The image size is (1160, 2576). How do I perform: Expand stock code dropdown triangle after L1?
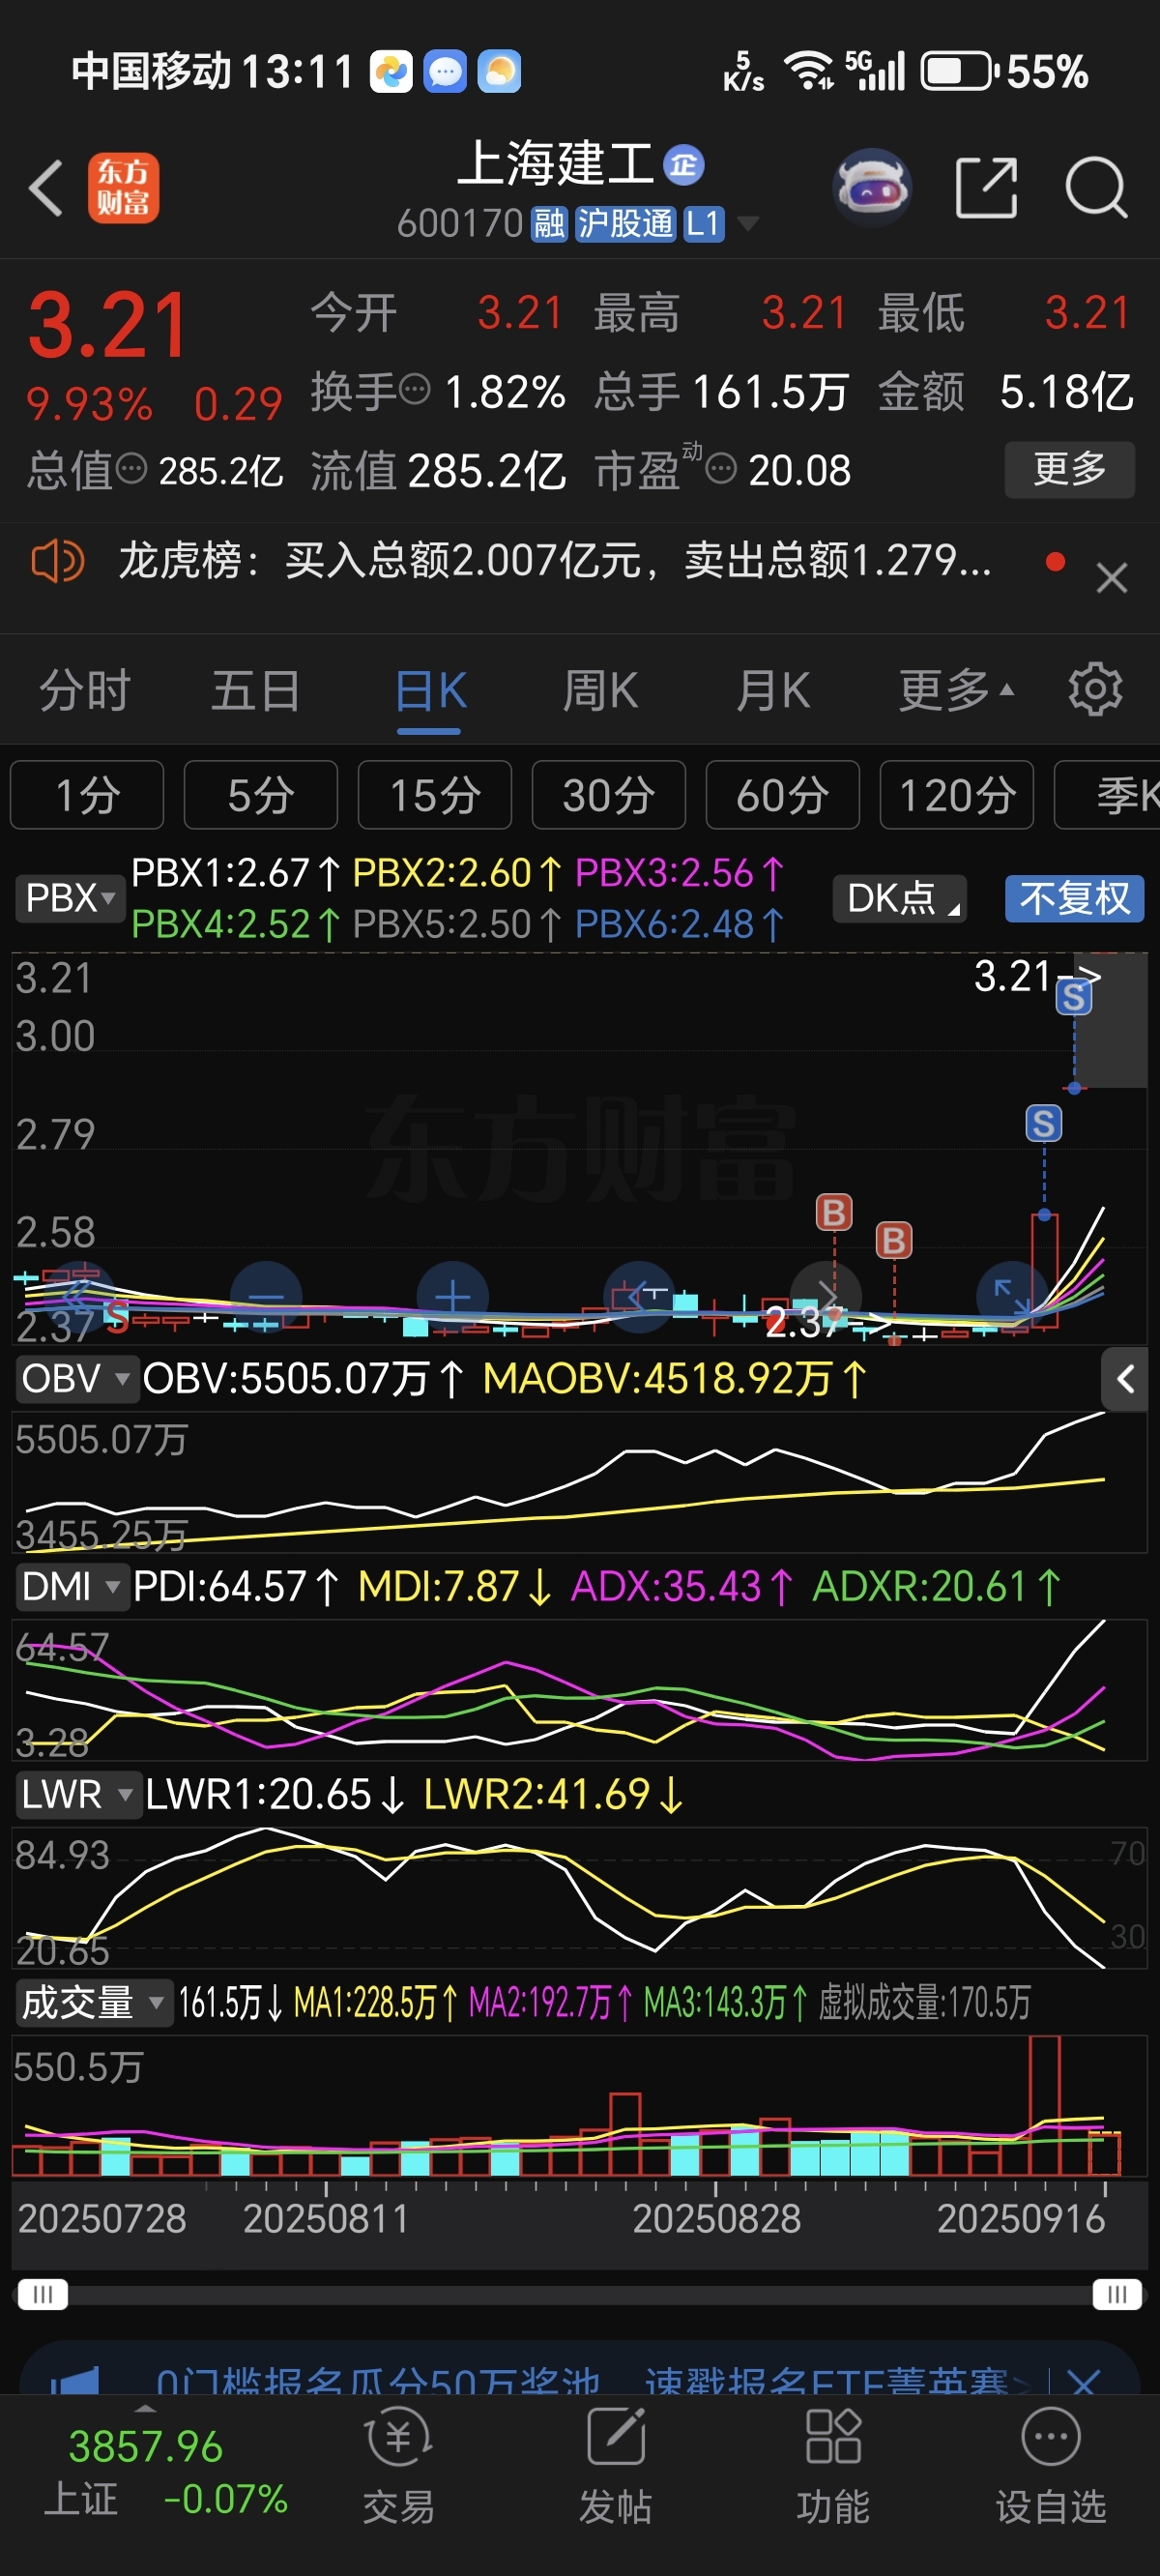748,223
